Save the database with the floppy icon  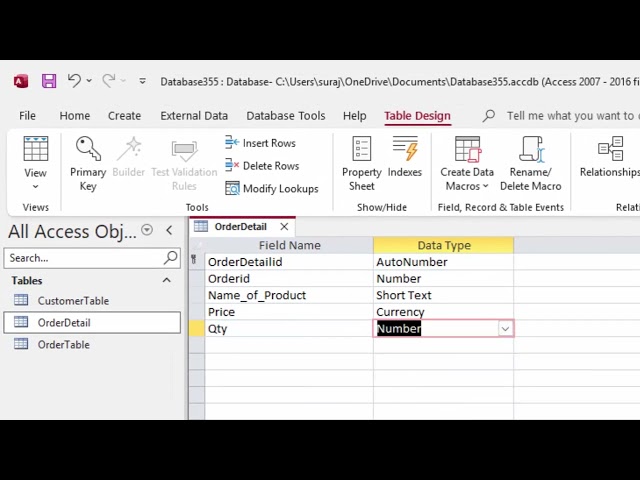point(49,81)
